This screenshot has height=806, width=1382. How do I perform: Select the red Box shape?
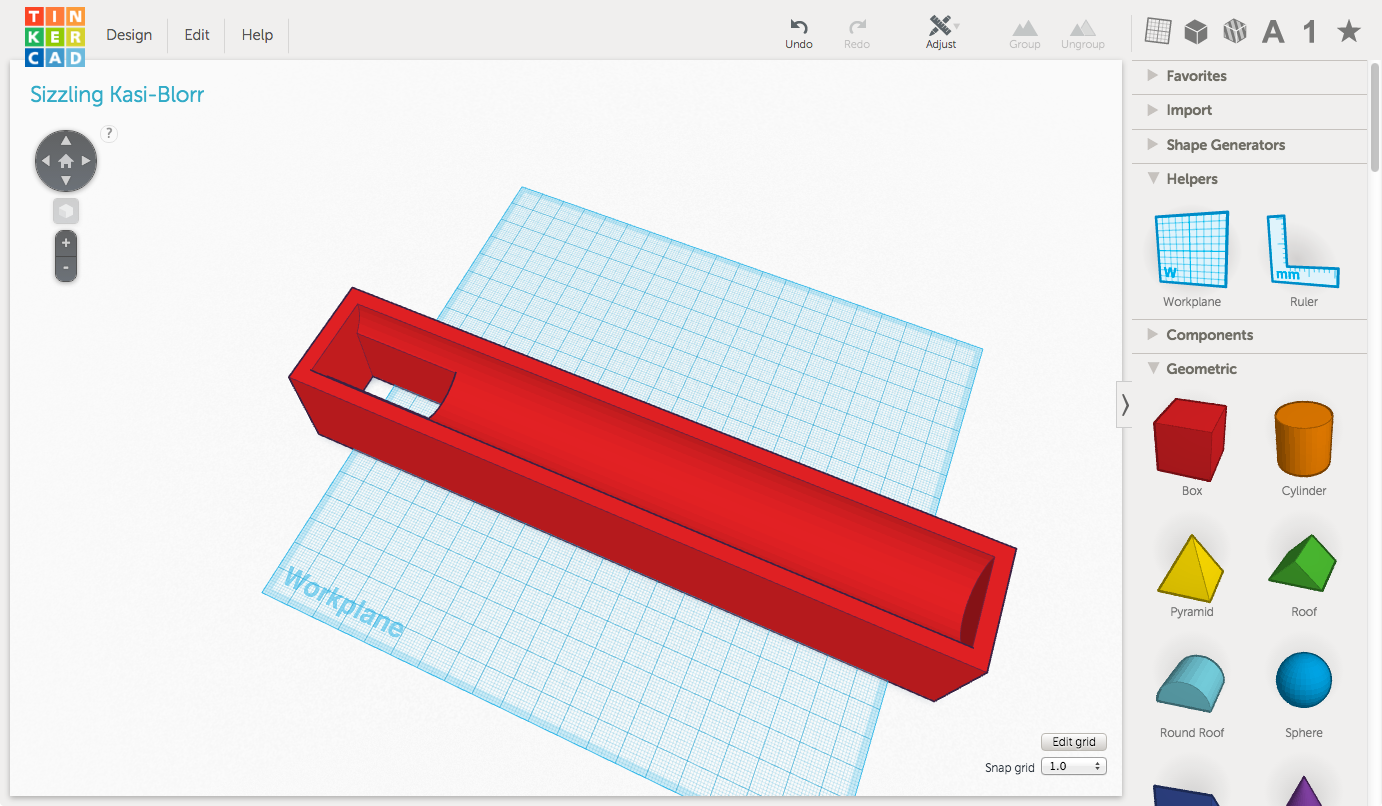coord(1192,447)
